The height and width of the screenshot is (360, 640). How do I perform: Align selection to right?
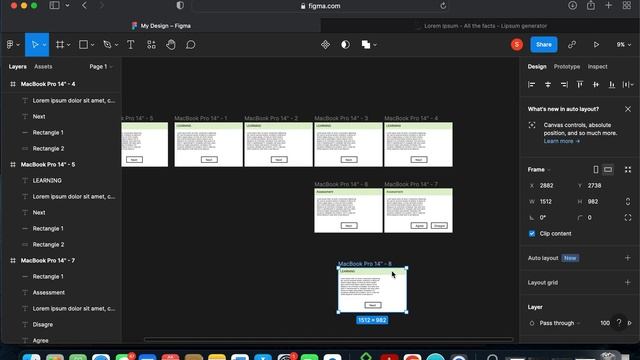[564, 84]
